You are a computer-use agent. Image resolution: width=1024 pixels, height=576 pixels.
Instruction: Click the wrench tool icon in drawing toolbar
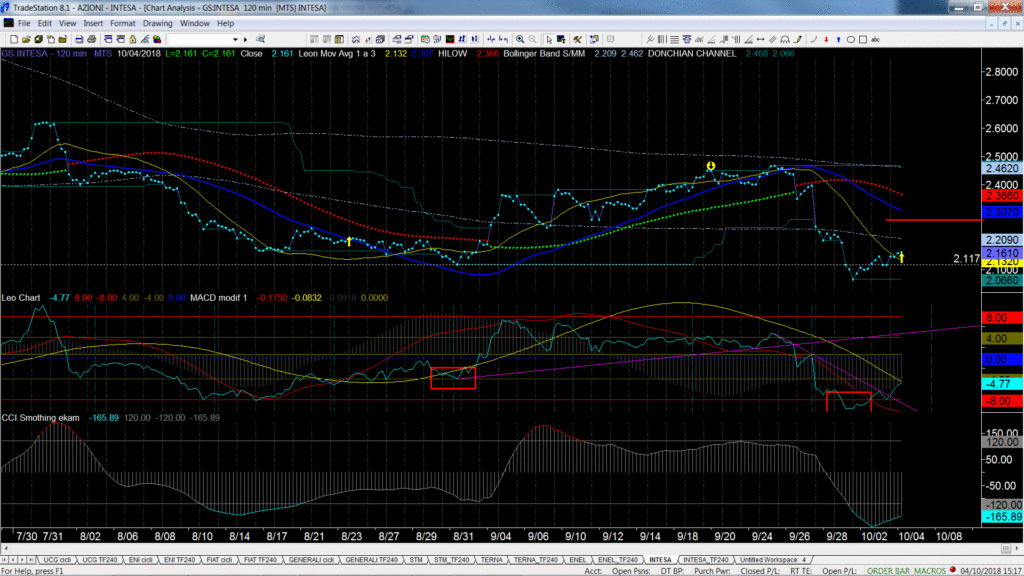pos(650,39)
